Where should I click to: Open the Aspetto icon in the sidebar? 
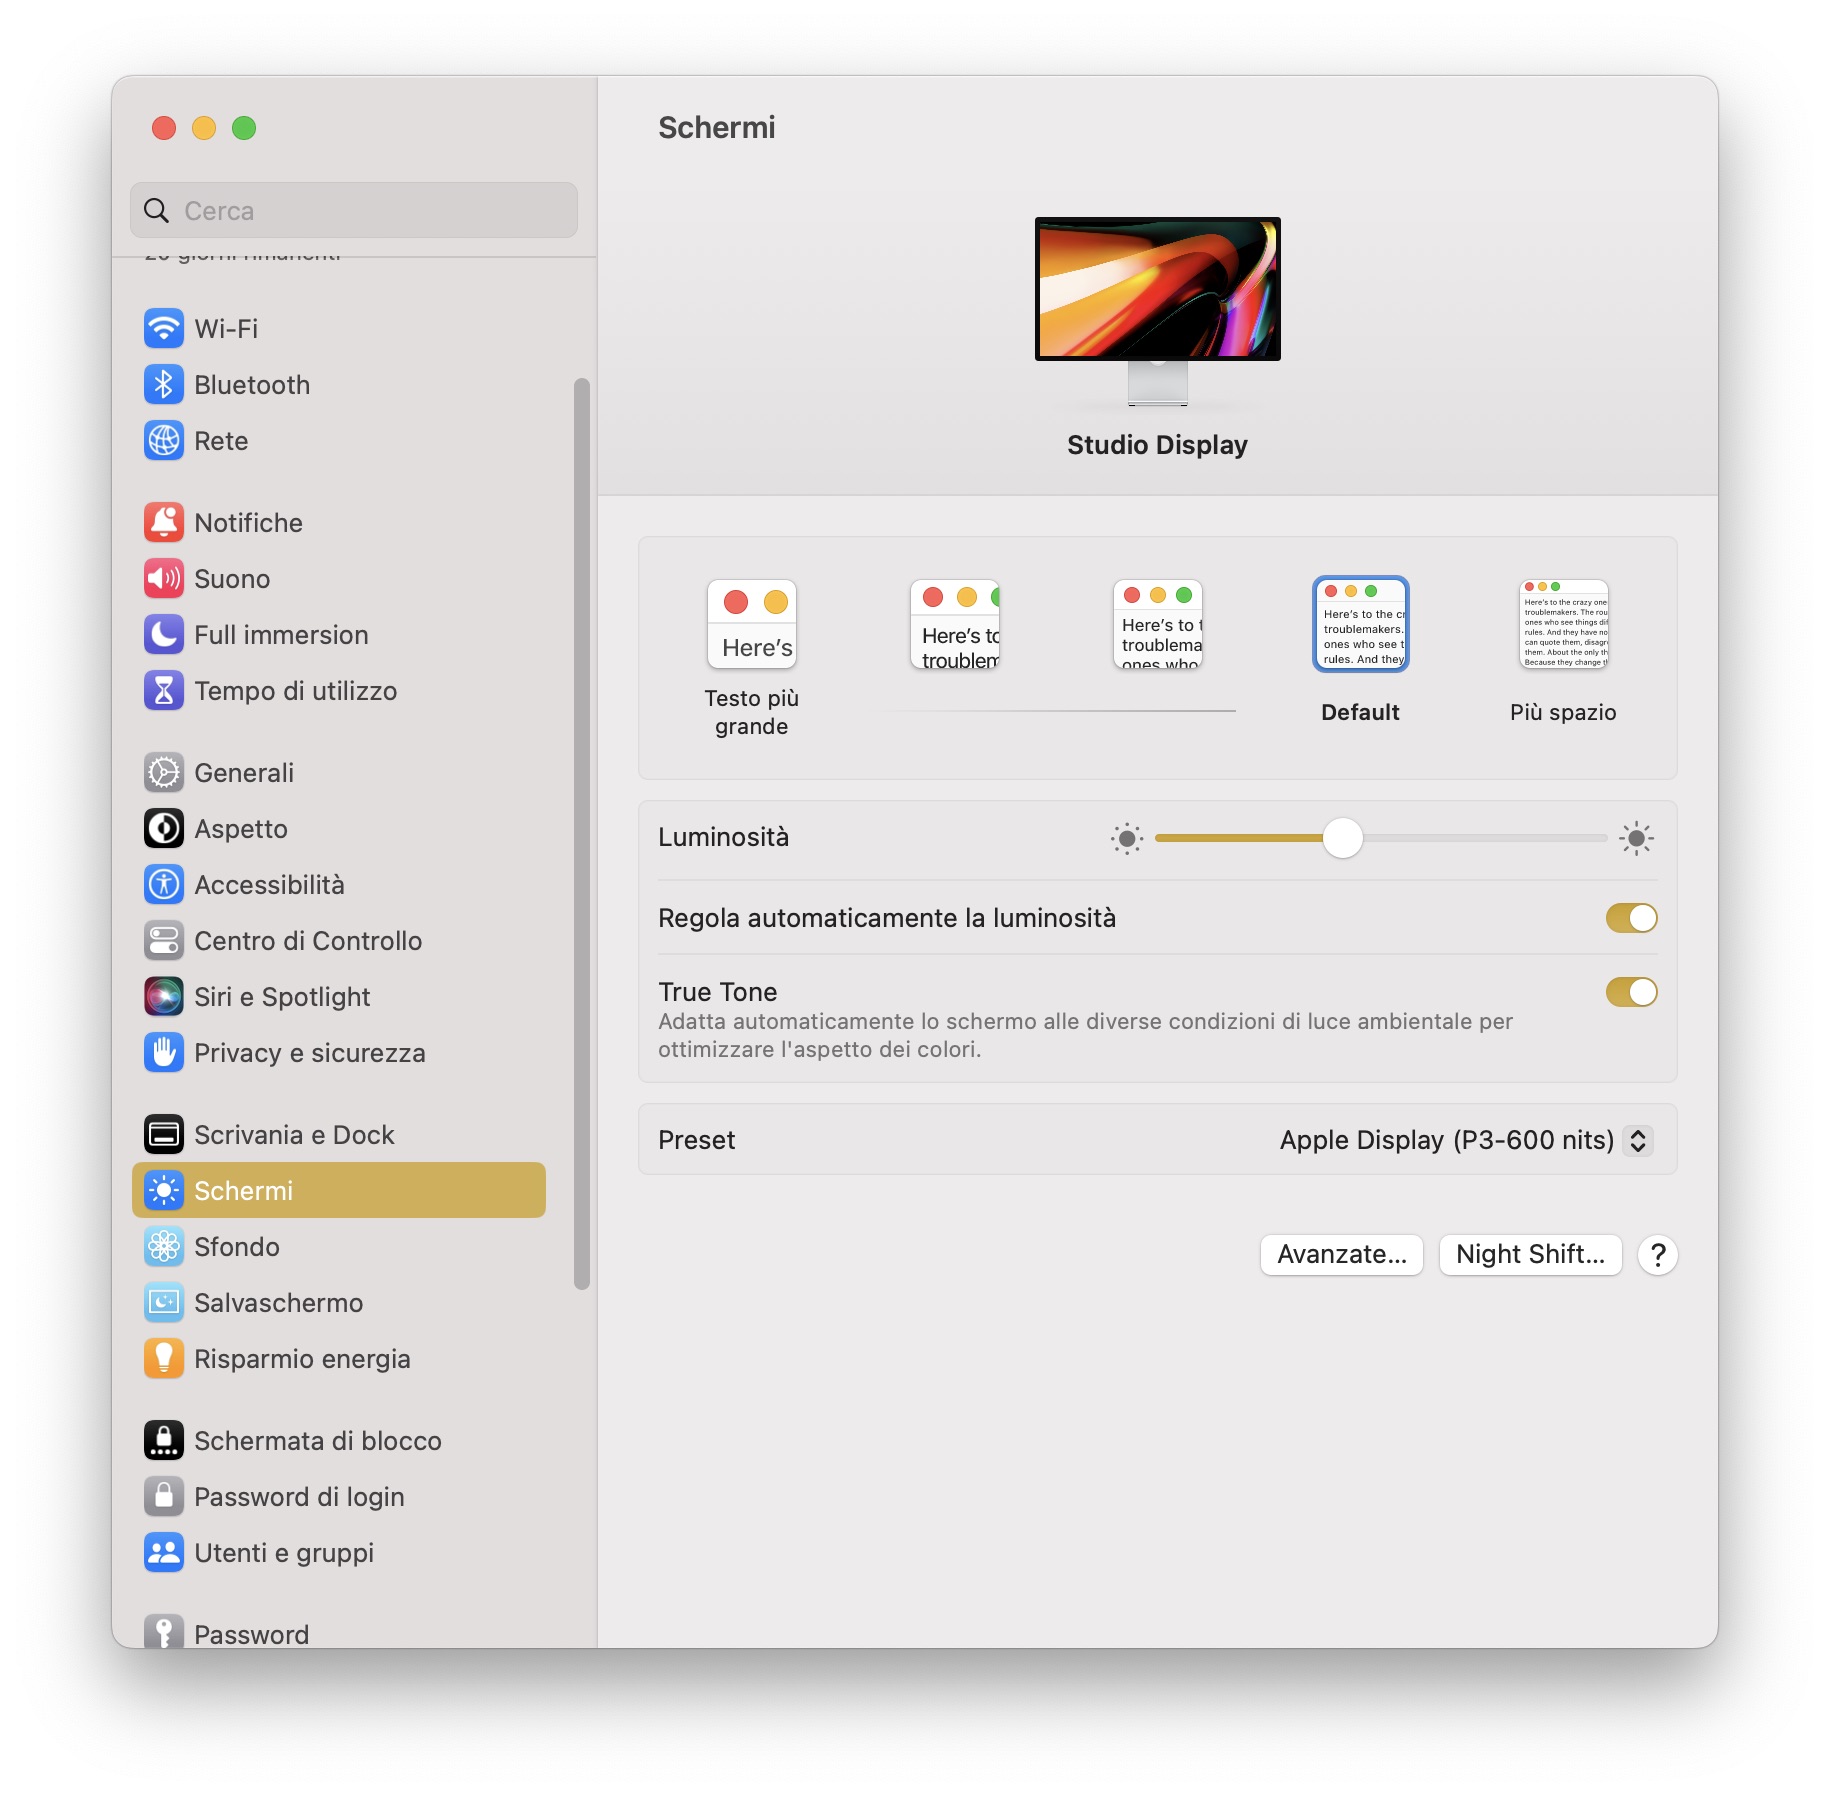163,828
